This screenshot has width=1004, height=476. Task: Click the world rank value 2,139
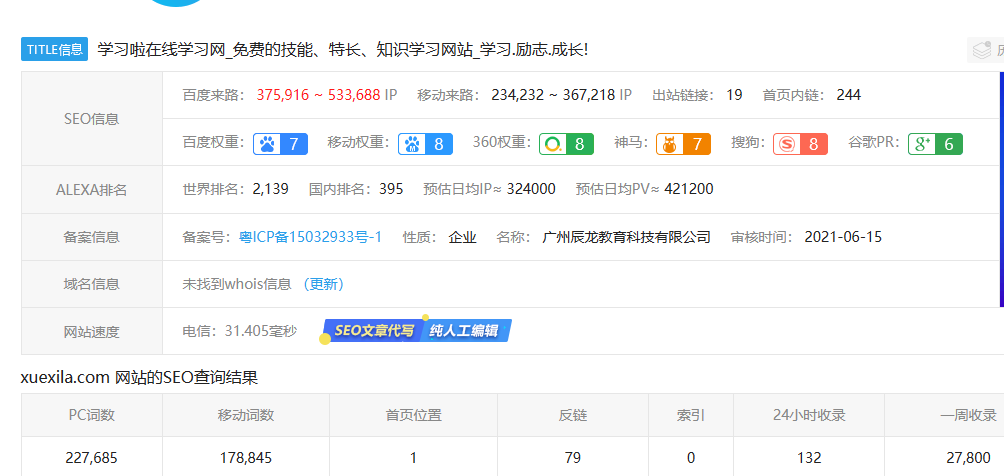click(270, 189)
